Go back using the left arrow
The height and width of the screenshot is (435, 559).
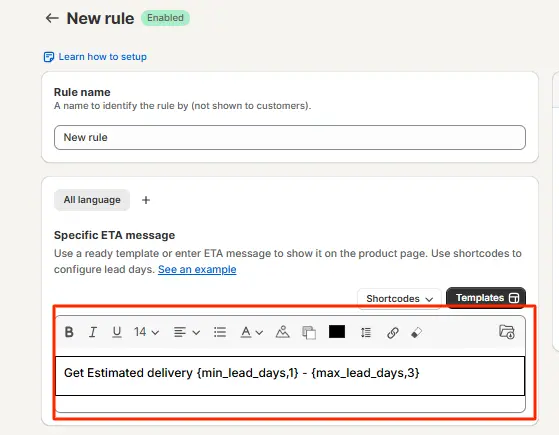(x=52, y=18)
